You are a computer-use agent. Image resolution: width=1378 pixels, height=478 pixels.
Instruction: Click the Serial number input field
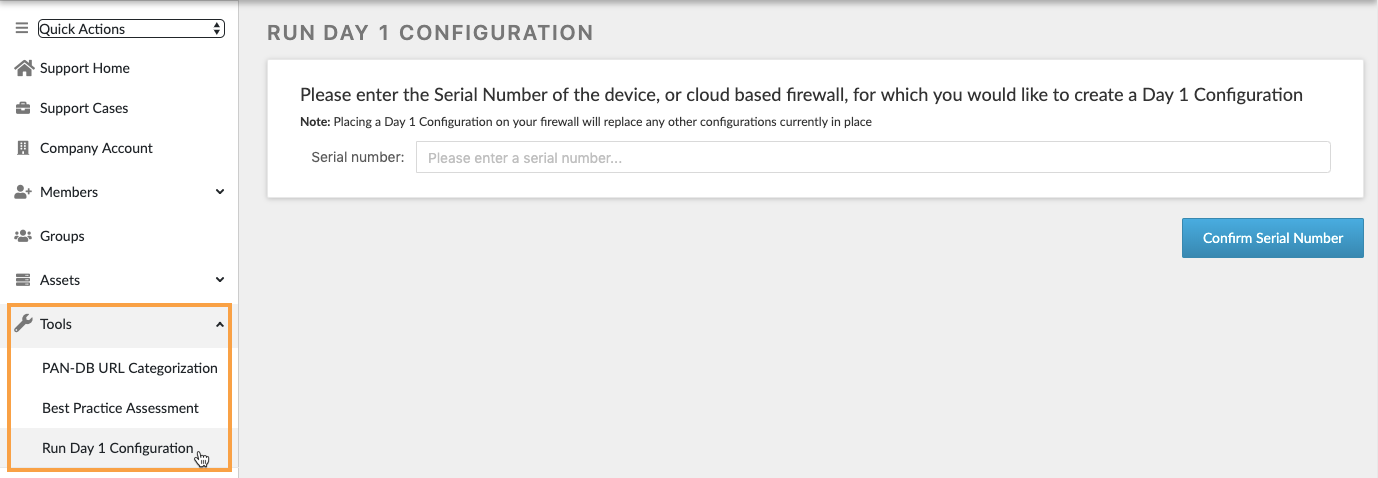(x=872, y=157)
